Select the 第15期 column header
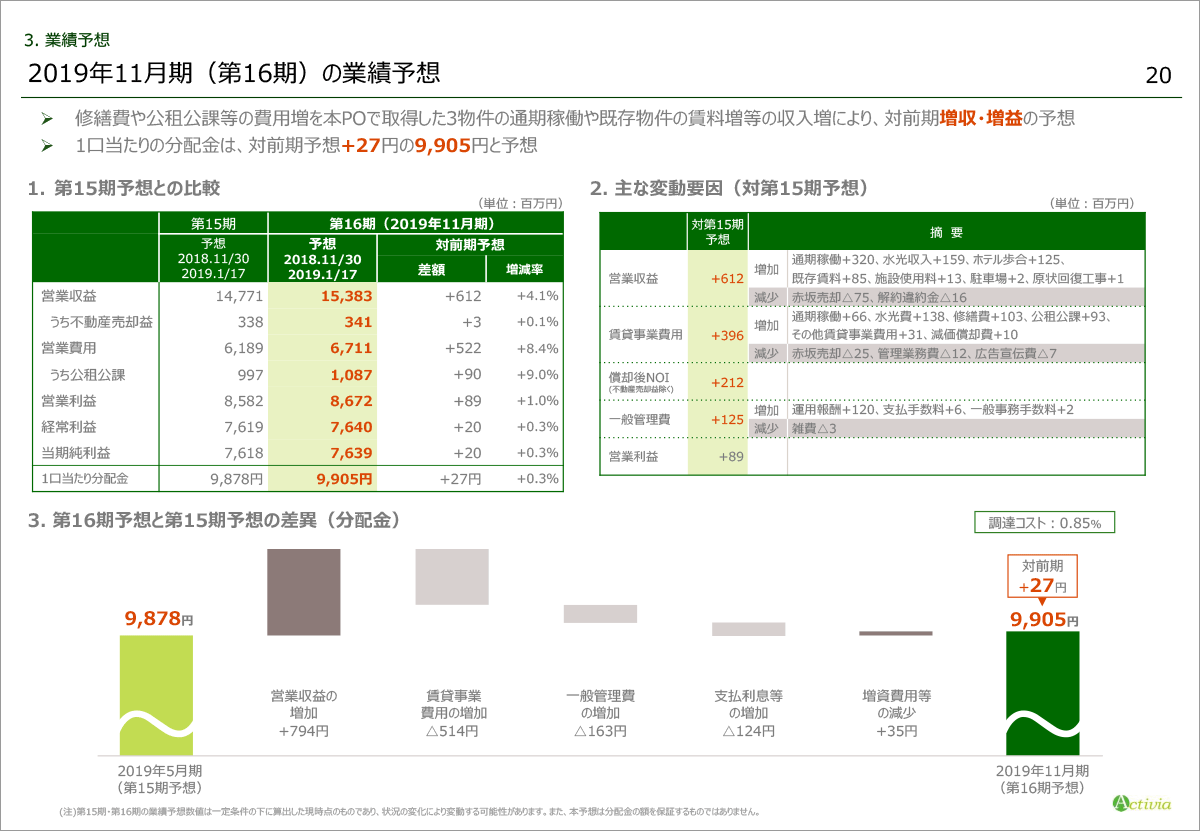Screen dimensions: 1200x831 [213, 223]
